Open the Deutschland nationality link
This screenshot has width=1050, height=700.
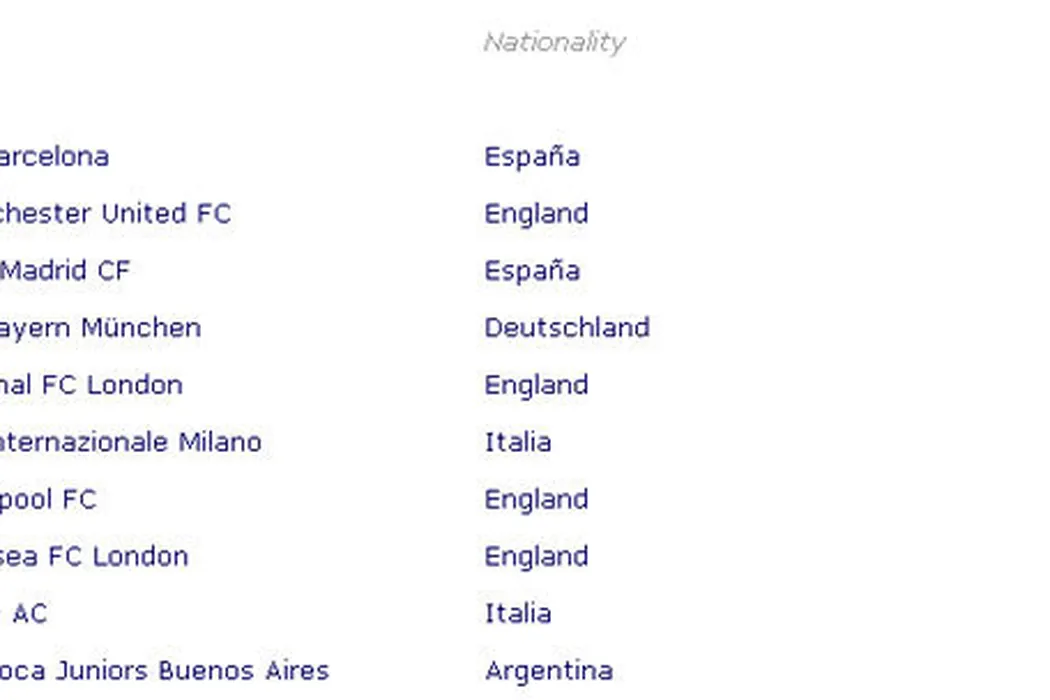567,328
